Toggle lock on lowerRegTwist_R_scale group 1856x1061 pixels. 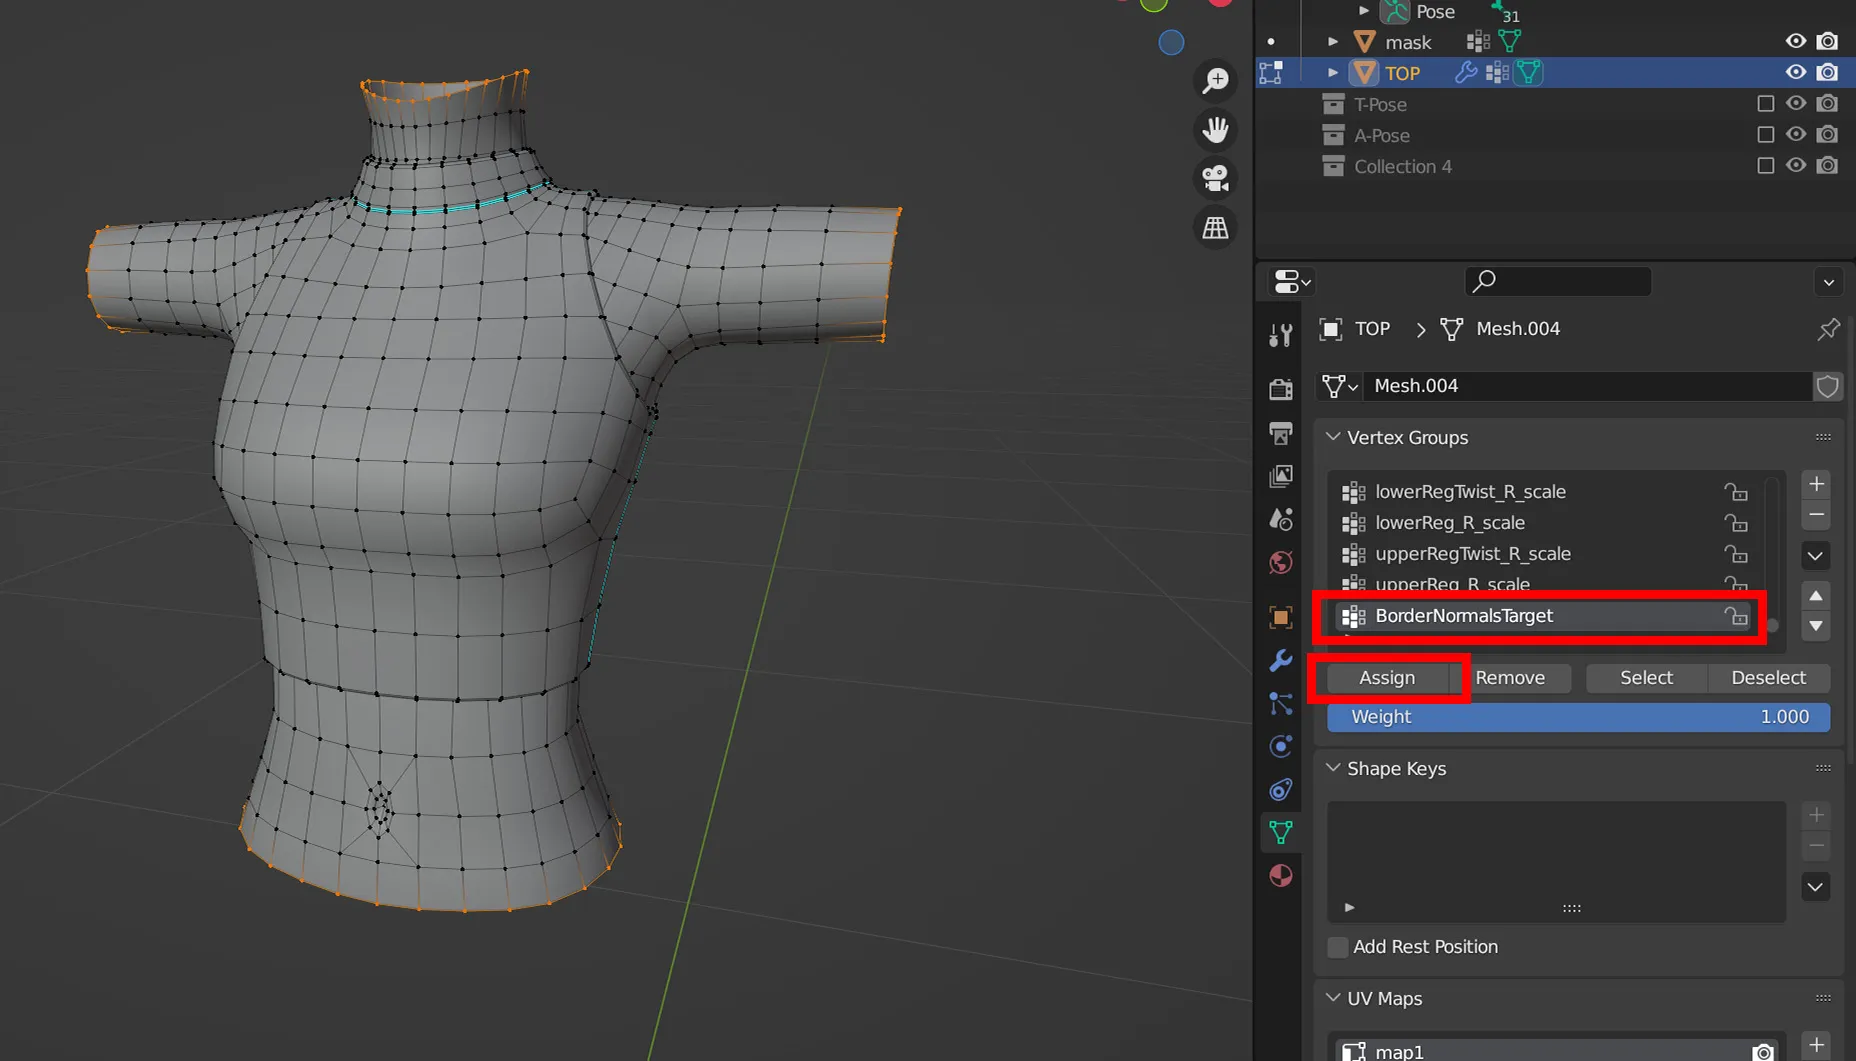point(1736,492)
